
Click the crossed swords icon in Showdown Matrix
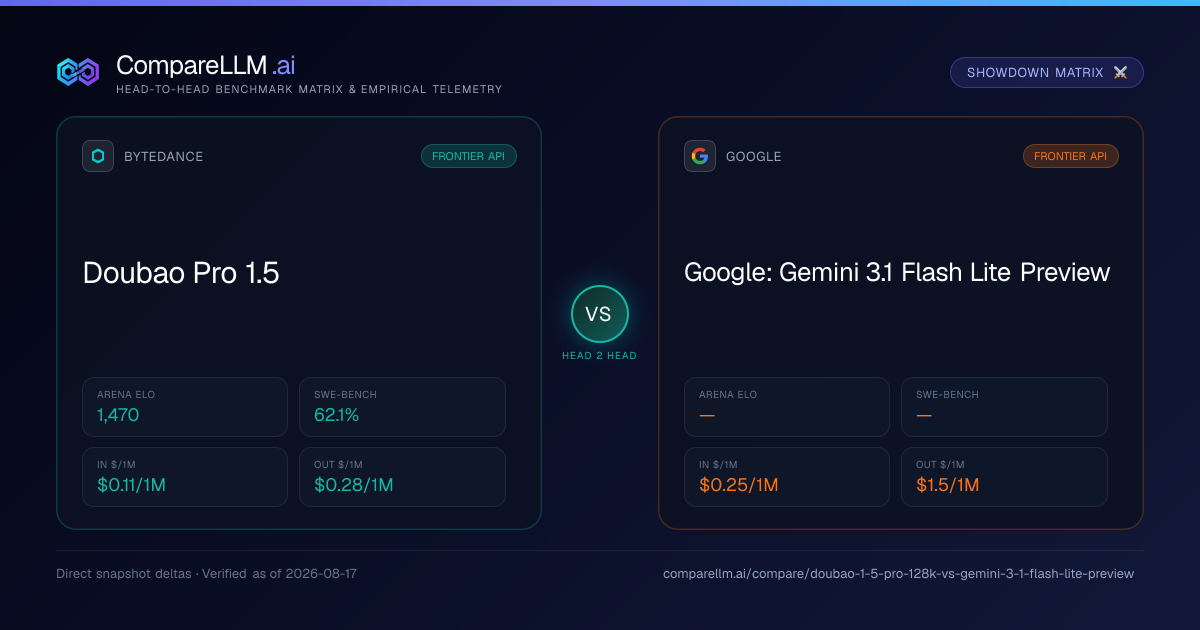(1120, 72)
